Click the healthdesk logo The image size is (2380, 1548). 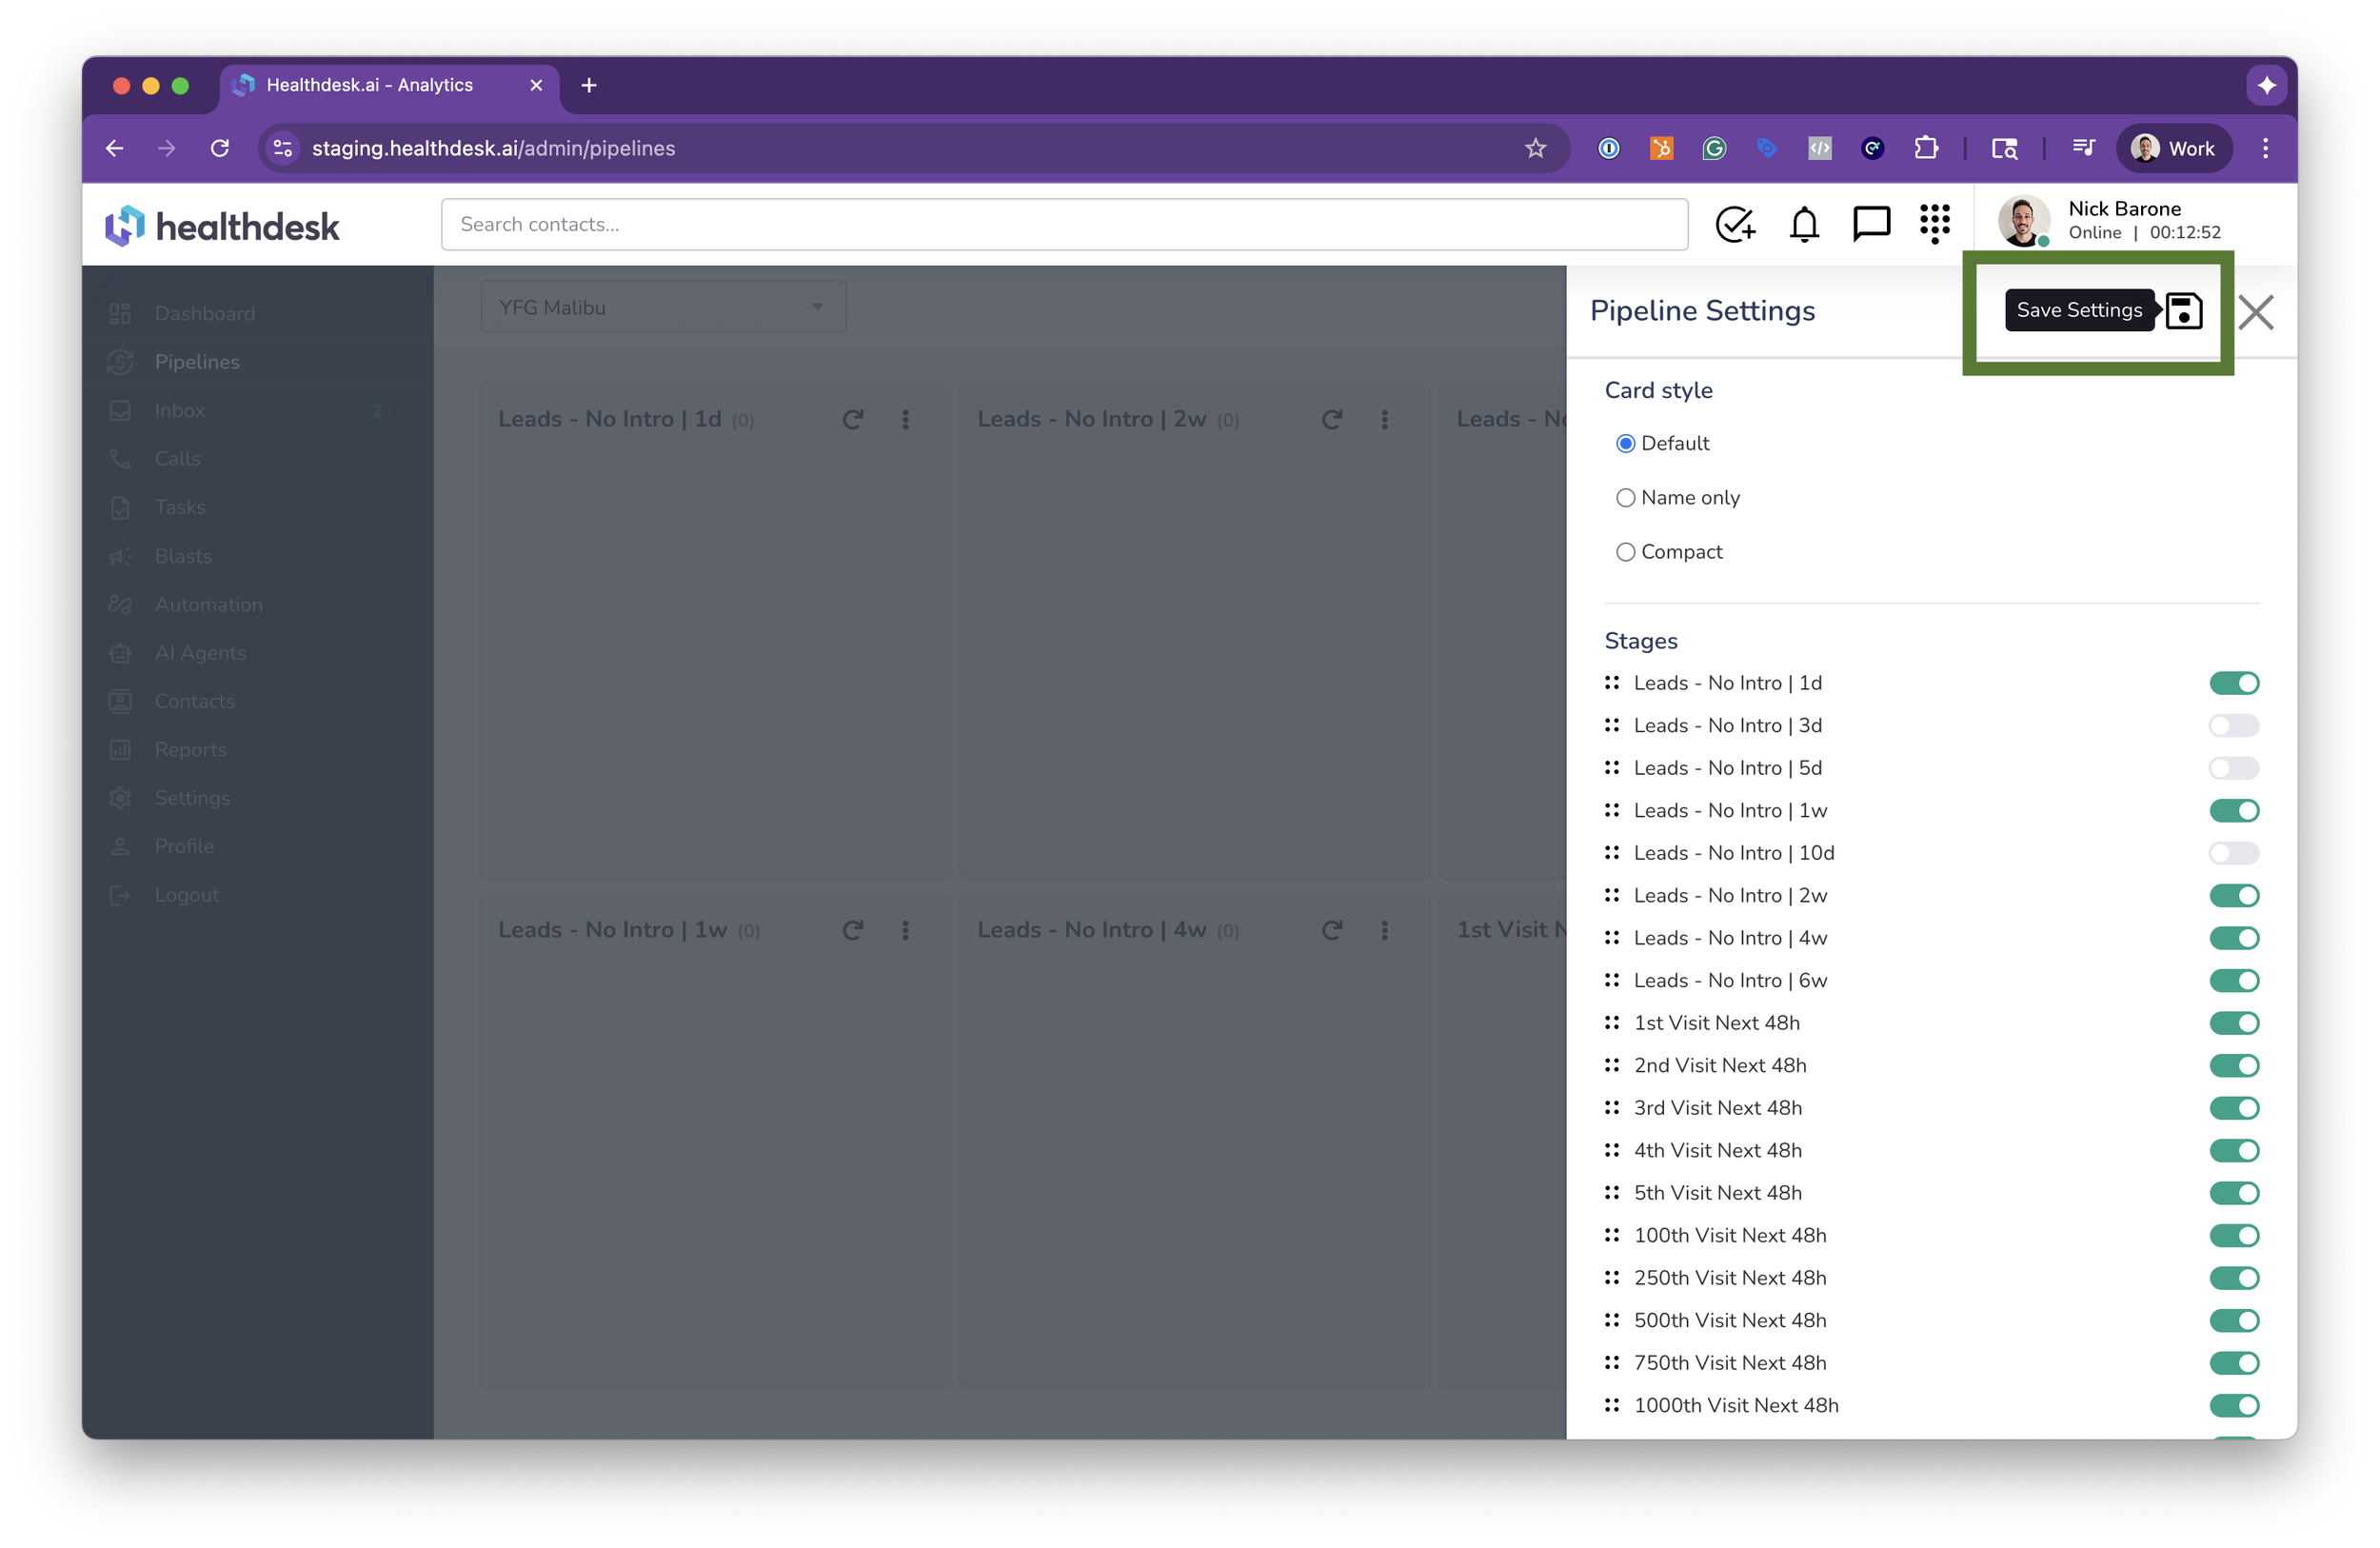click(222, 226)
